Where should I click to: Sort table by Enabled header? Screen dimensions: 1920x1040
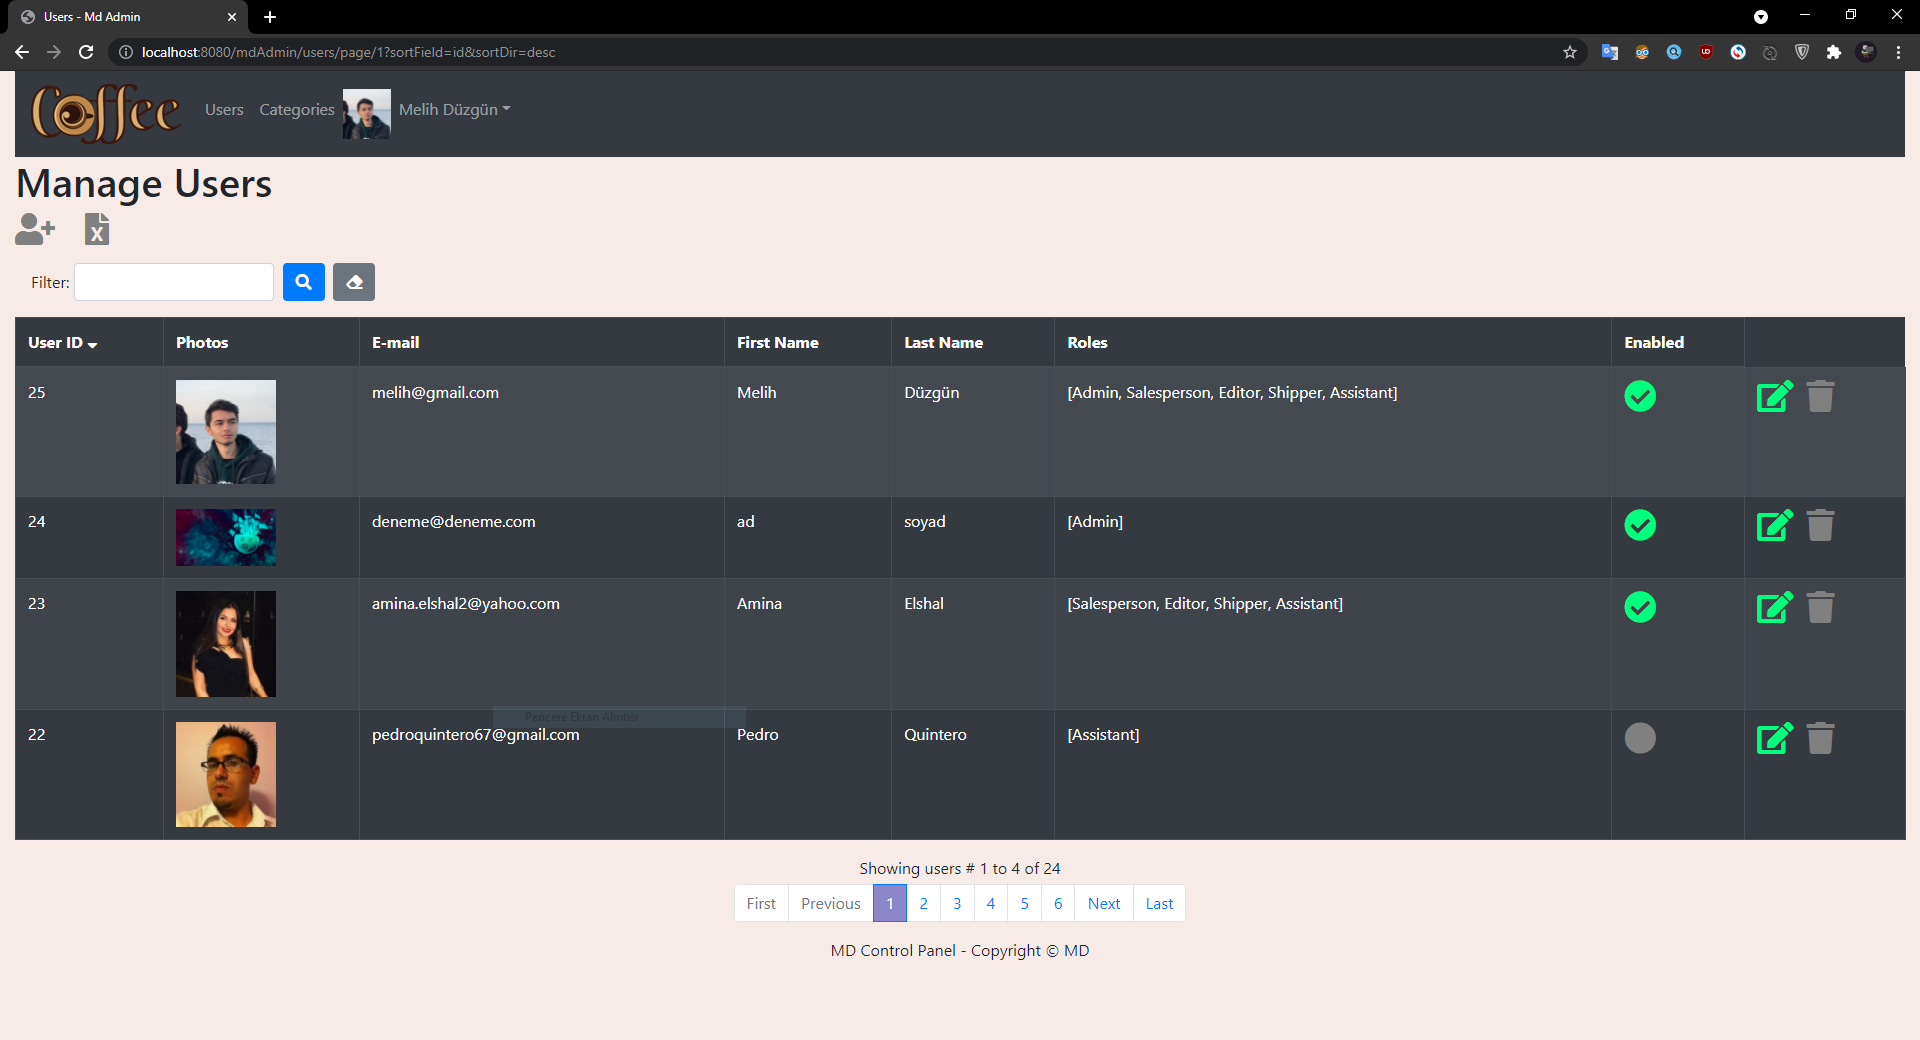1654,343
